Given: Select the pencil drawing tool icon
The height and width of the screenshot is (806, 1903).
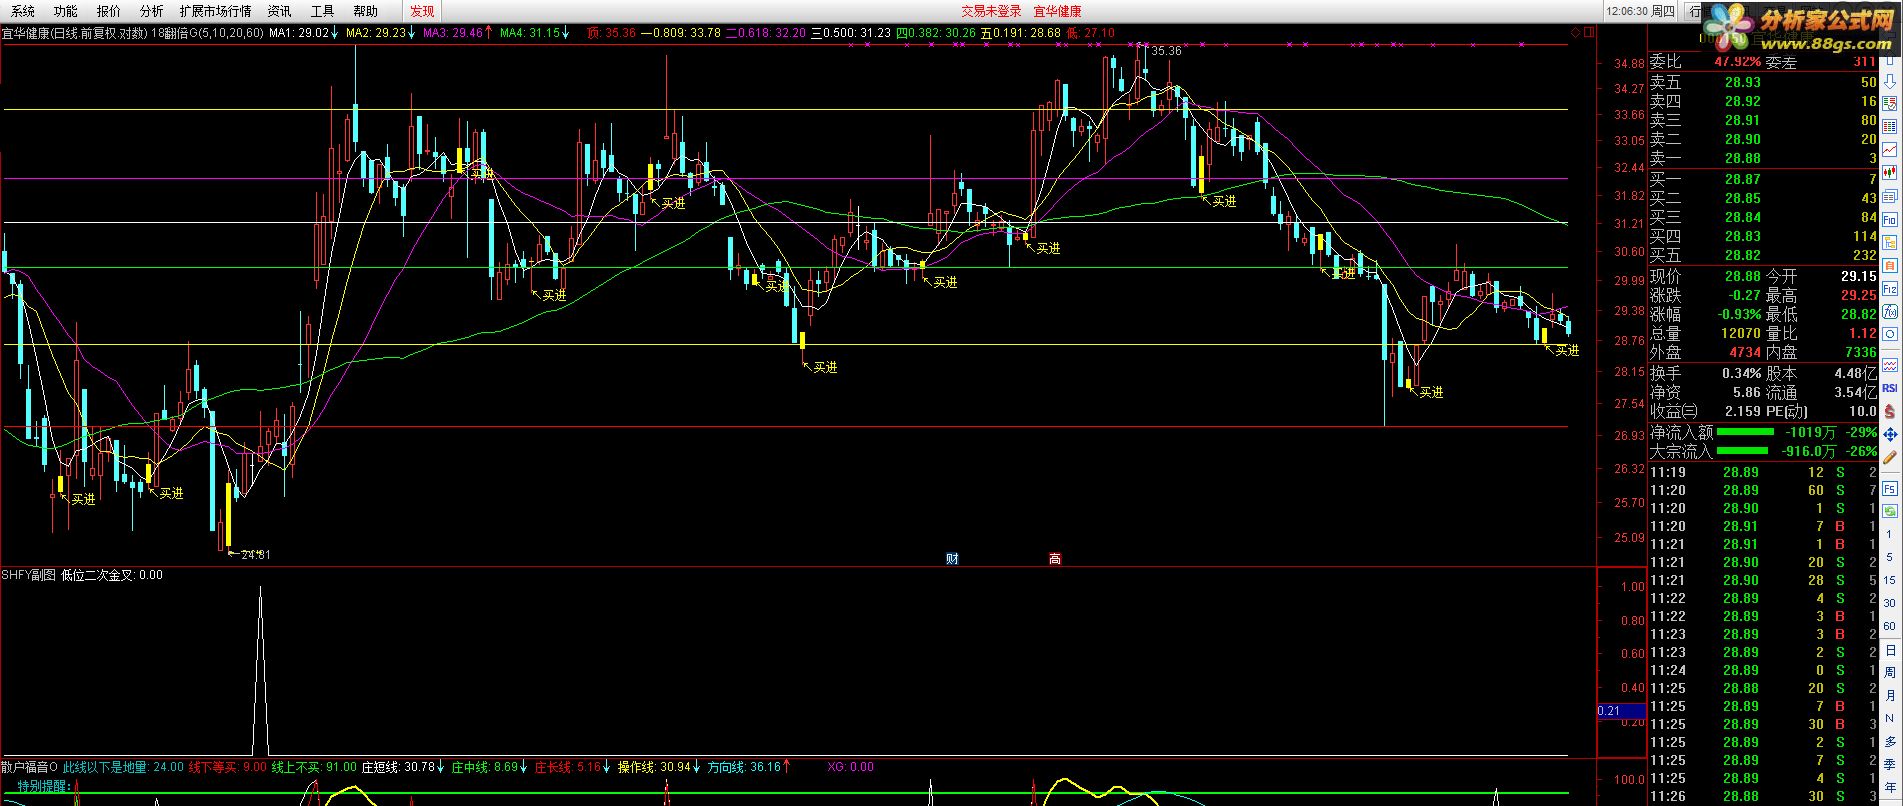Looking at the screenshot, I should click(1890, 457).
